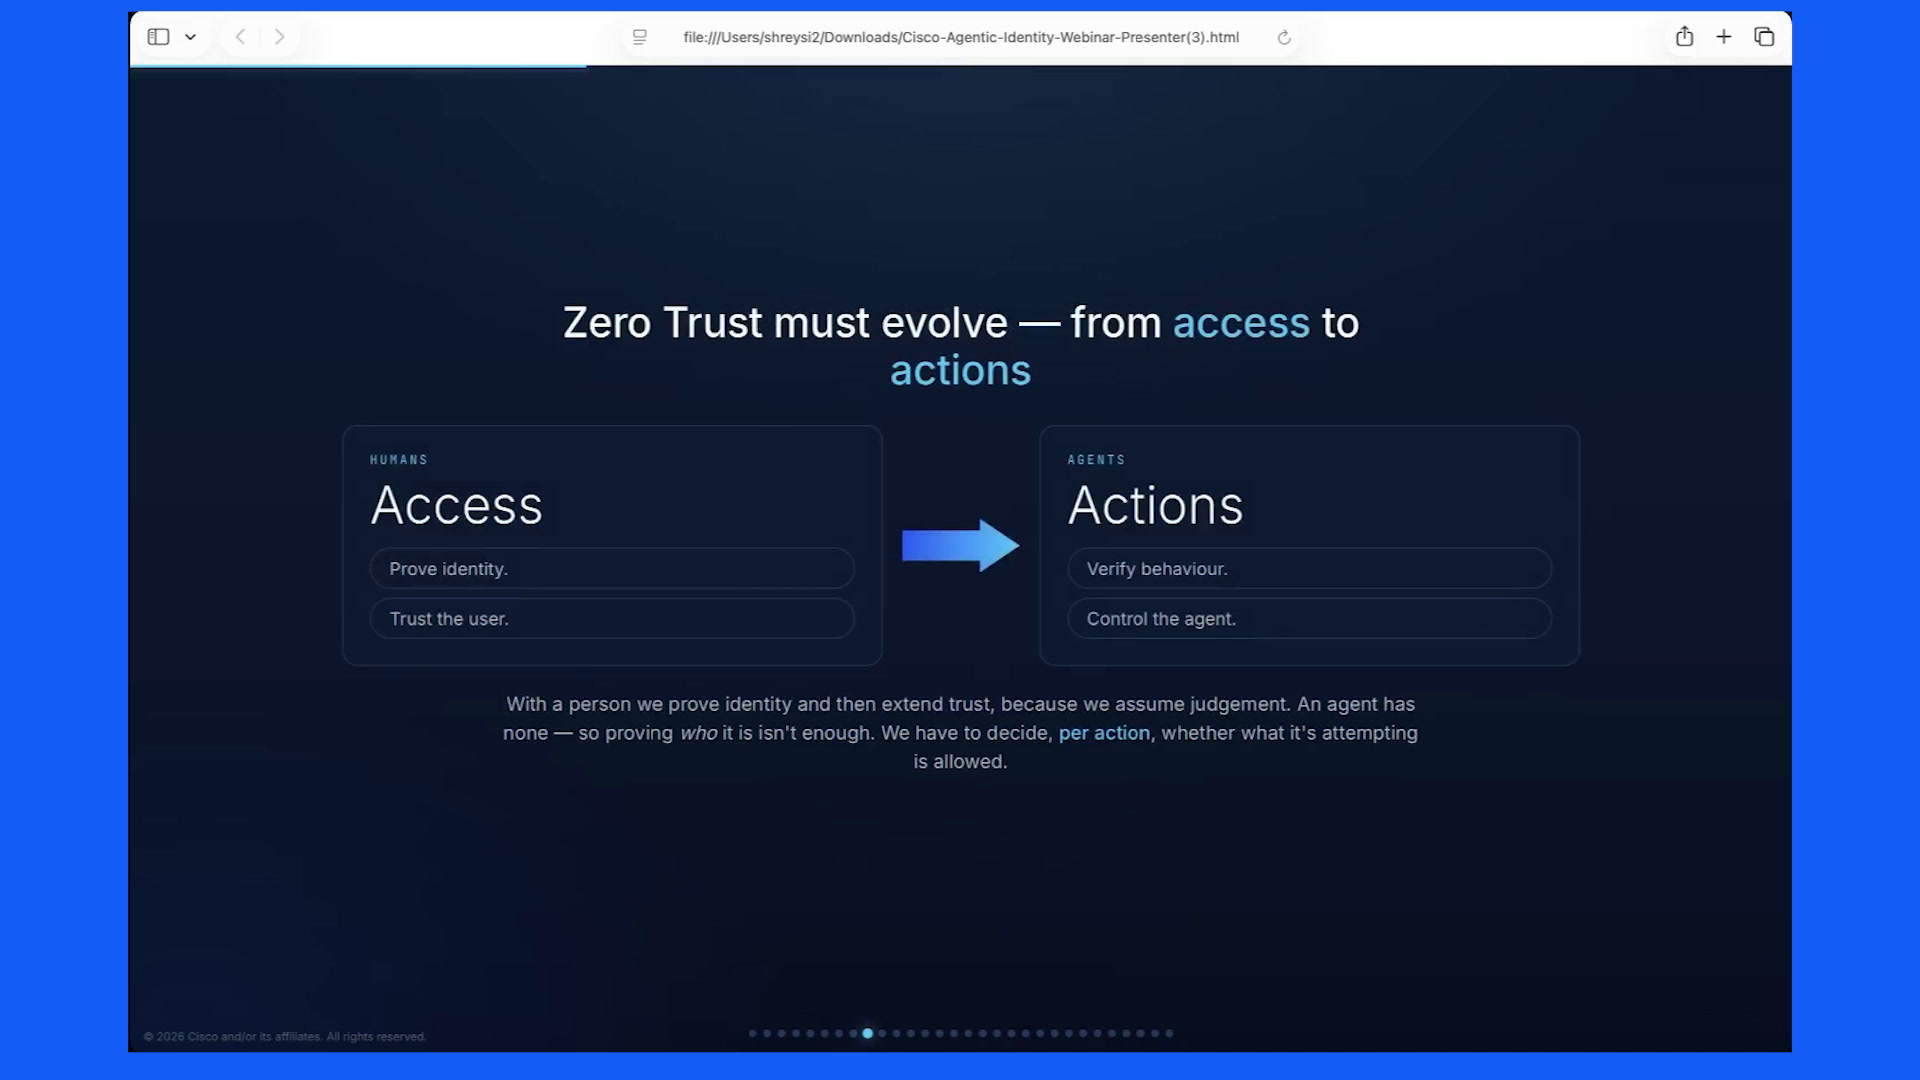The image size is (1920, 1080).
Task: Select the 'Trust the user.' pill
Action: [612, 618]
